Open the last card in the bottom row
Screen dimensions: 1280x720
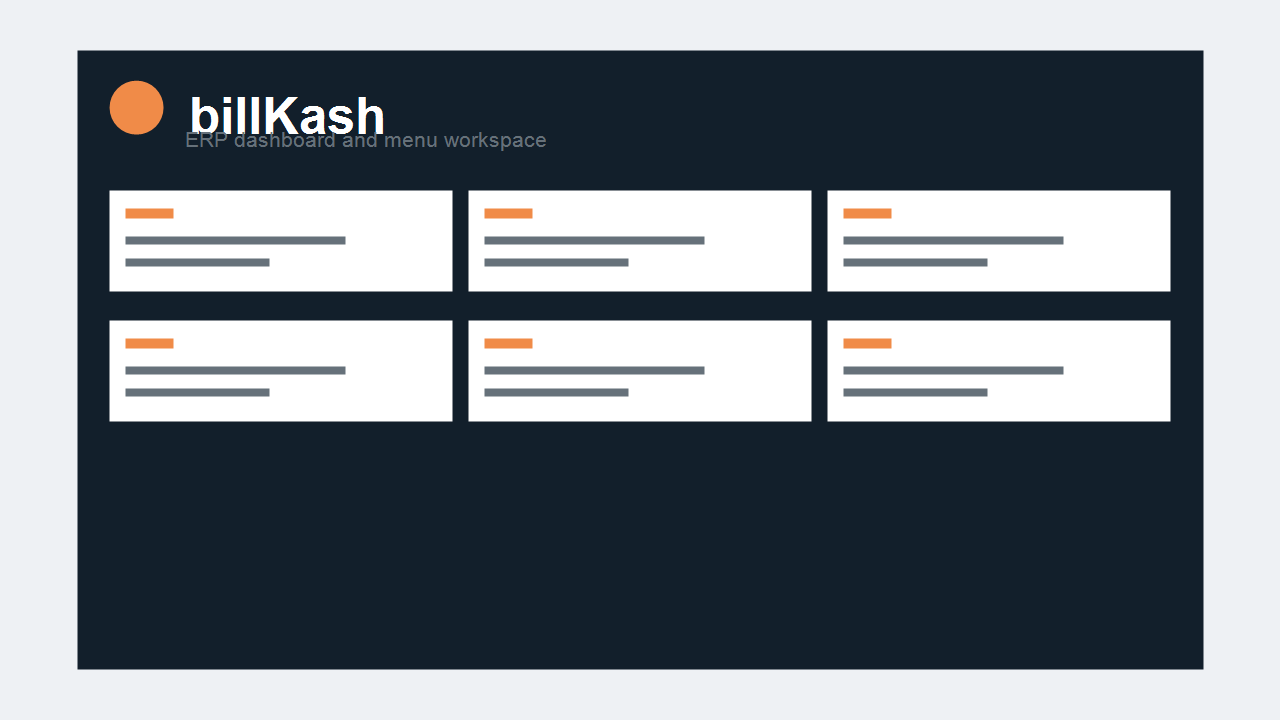999,371
